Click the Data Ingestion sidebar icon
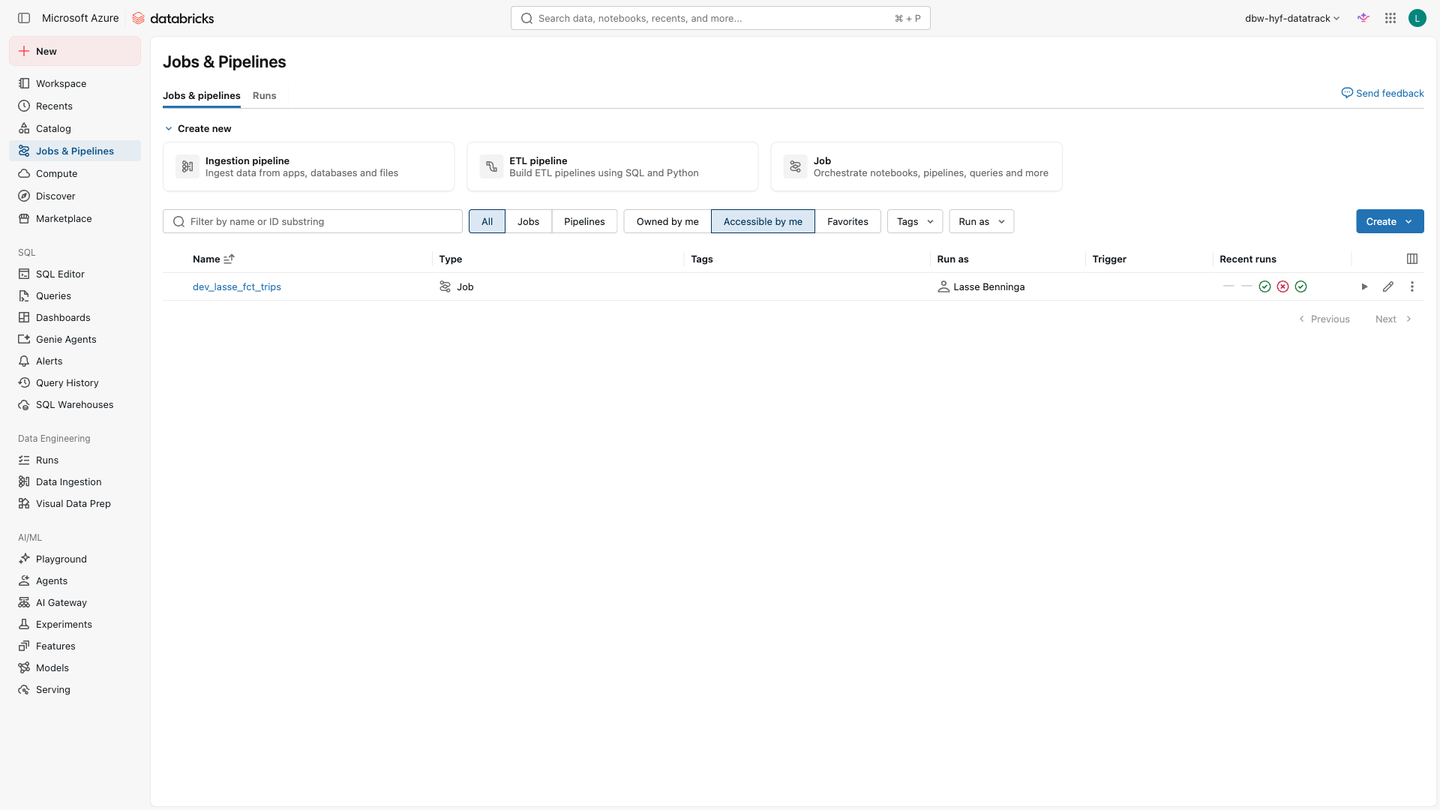This screenshot has width=1440, height=810. [24, 482]
